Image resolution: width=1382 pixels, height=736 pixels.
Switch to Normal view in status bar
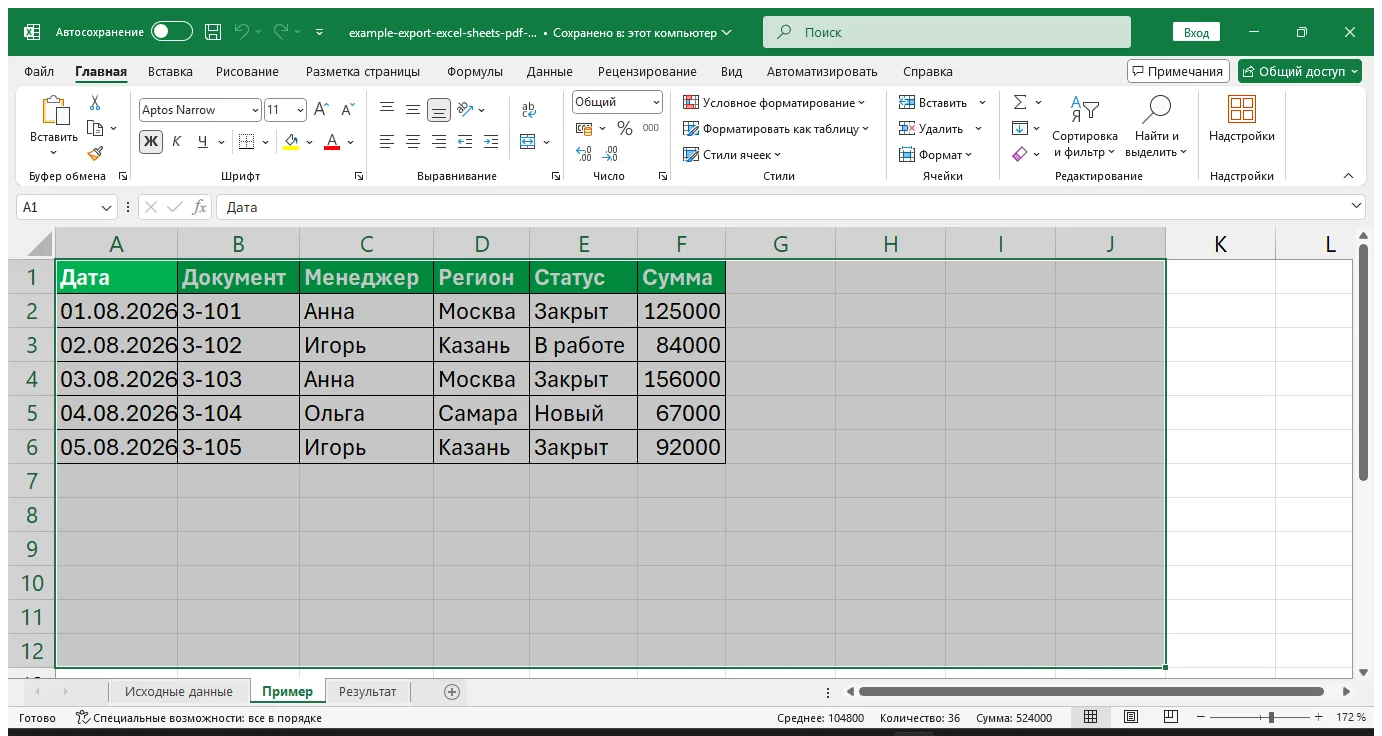tap(1091, 718)
